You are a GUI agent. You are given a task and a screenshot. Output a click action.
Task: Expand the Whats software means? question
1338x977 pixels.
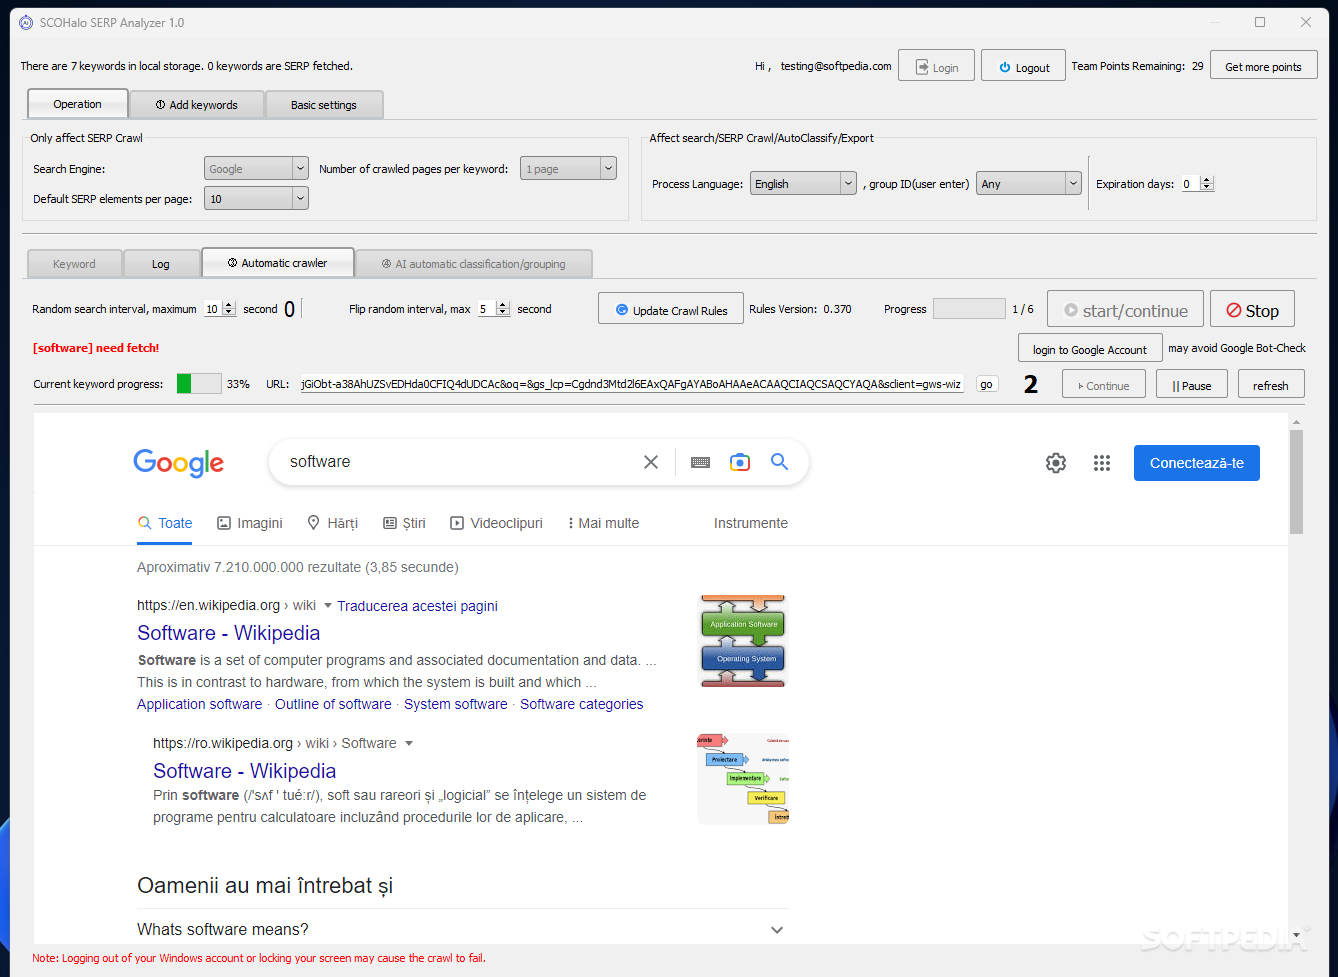point(461,929)
